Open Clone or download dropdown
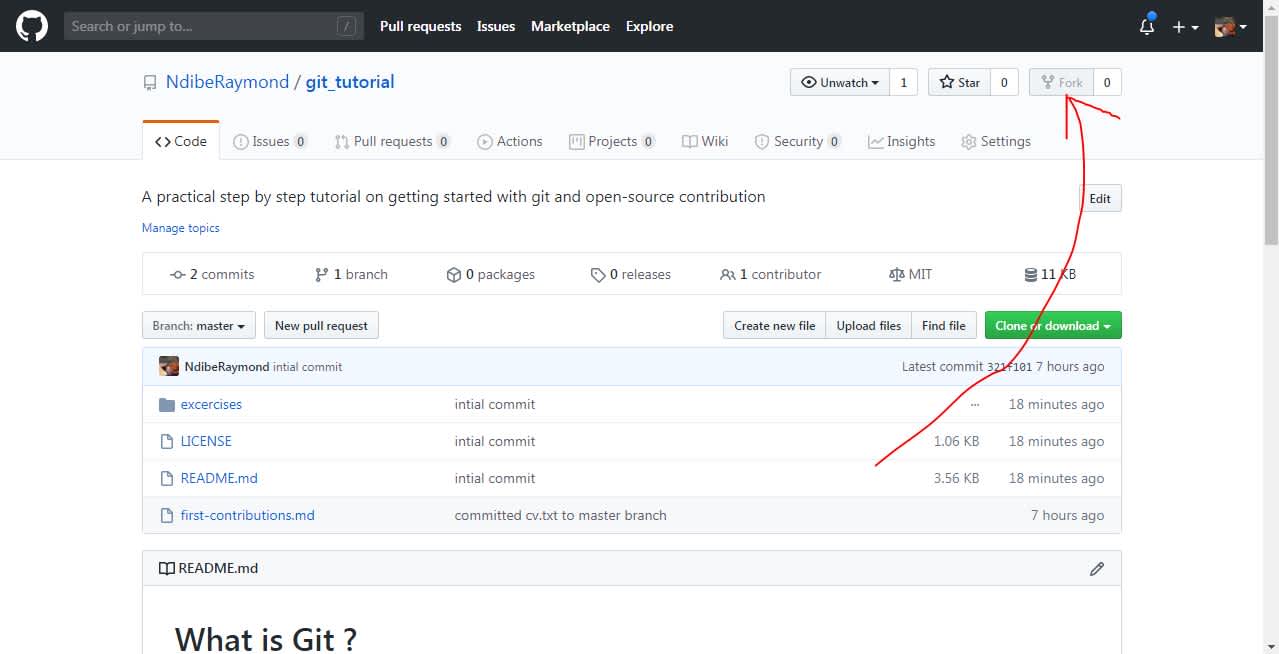Screen dimensions: 1279x654 point(1053,325)
